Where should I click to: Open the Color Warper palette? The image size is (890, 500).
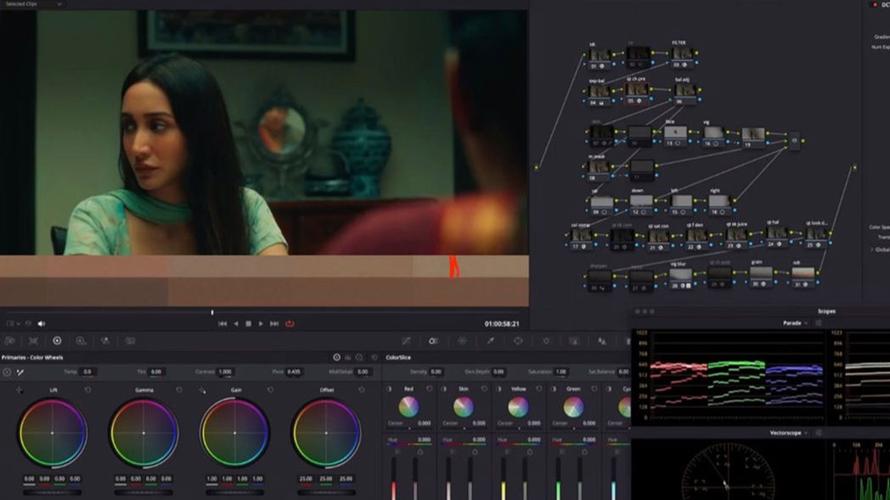pos(462,341)
